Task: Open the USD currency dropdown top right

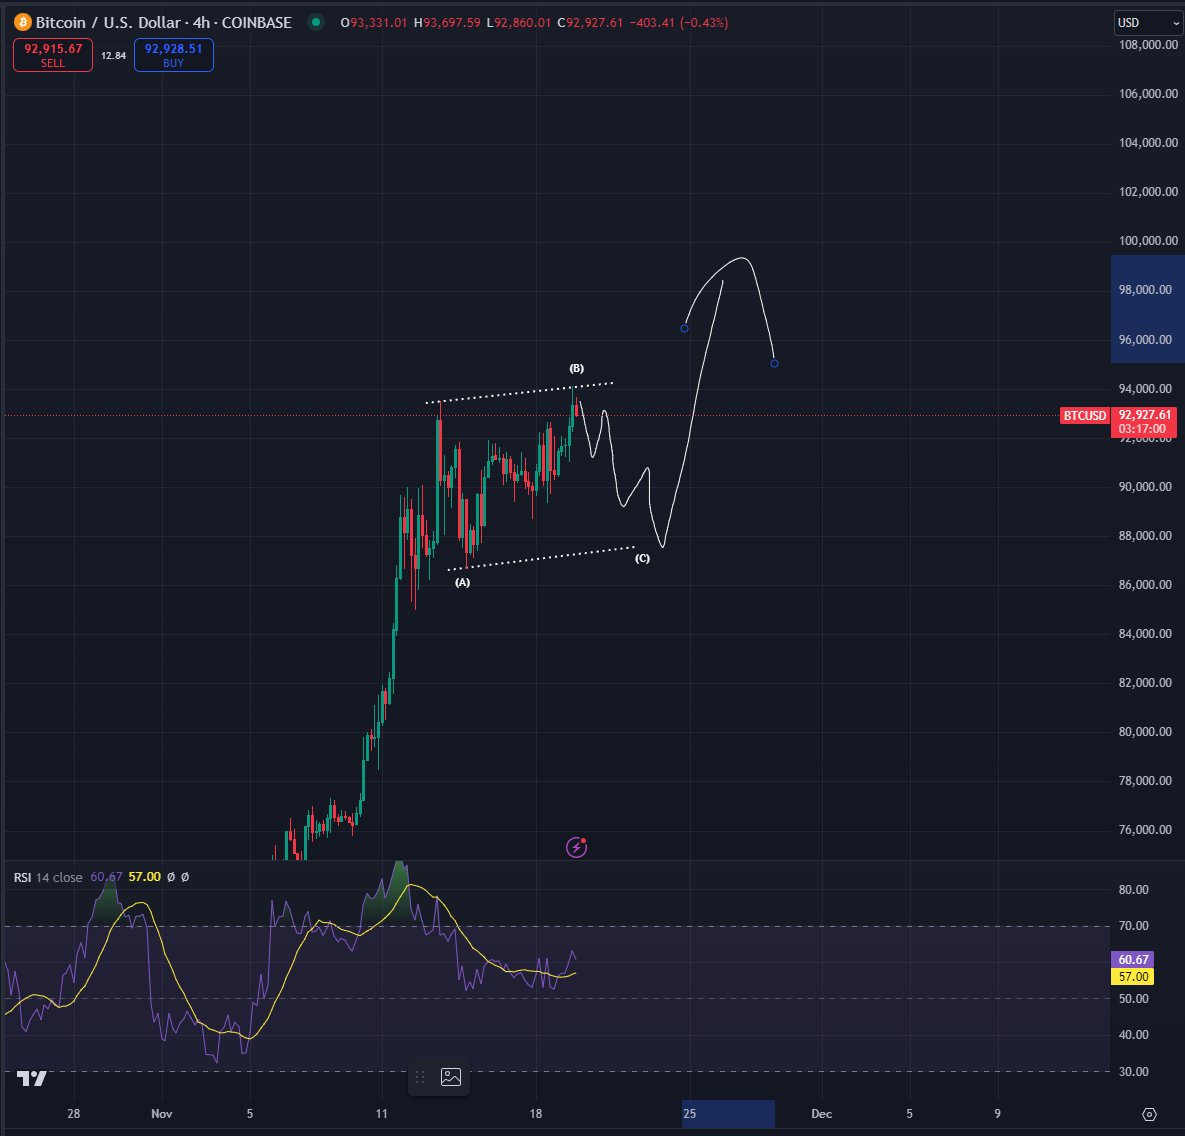Action: (1146, 22)
